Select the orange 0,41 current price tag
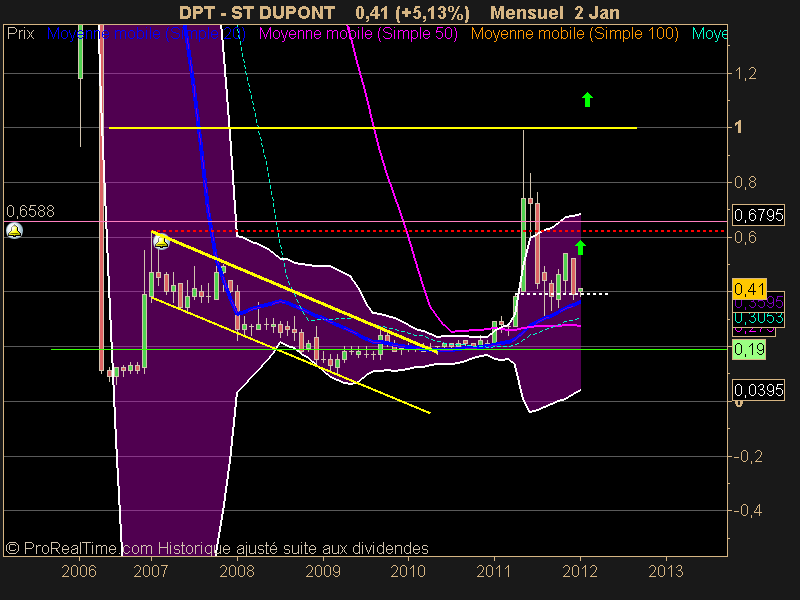The width and height of the screenshot is (800, 600). pos(749,289)
